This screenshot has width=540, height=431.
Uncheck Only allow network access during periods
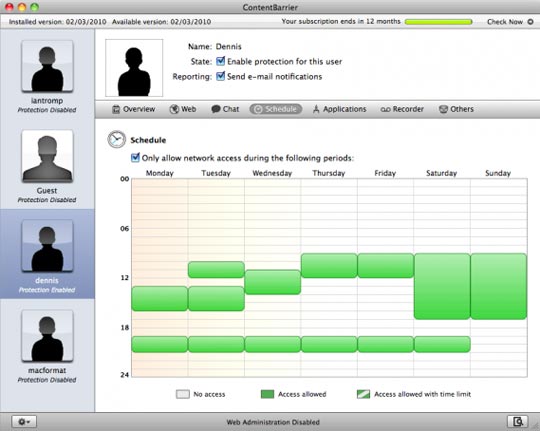click(x=135, y=158)
